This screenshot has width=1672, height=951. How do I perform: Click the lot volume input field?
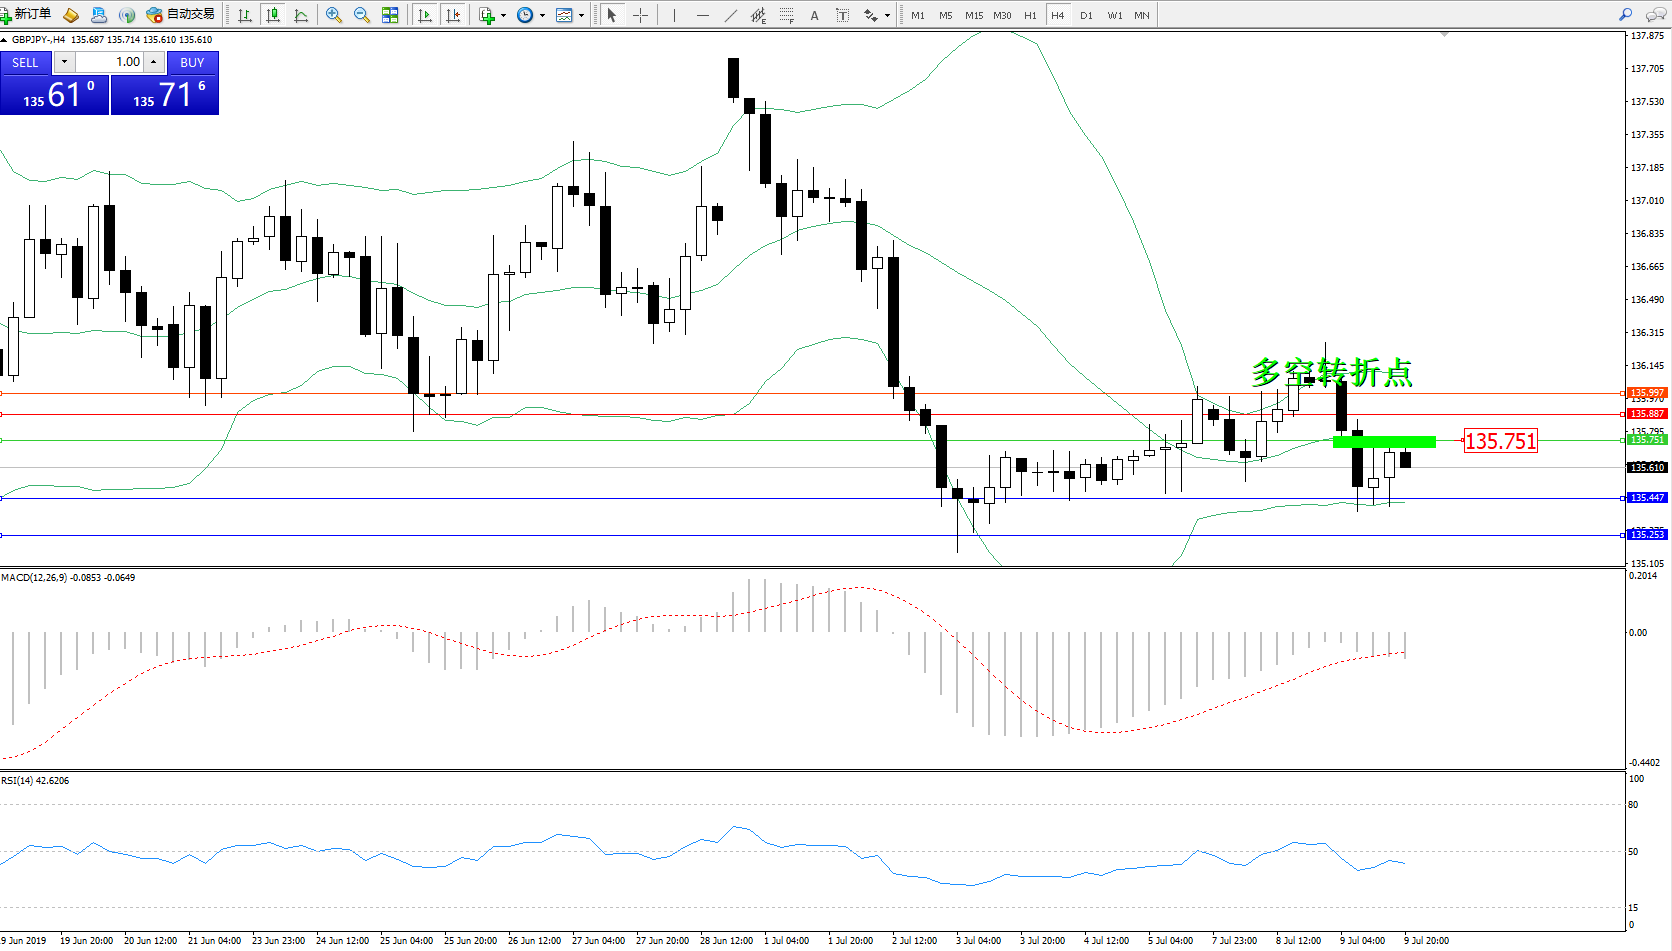coord(110,62)
